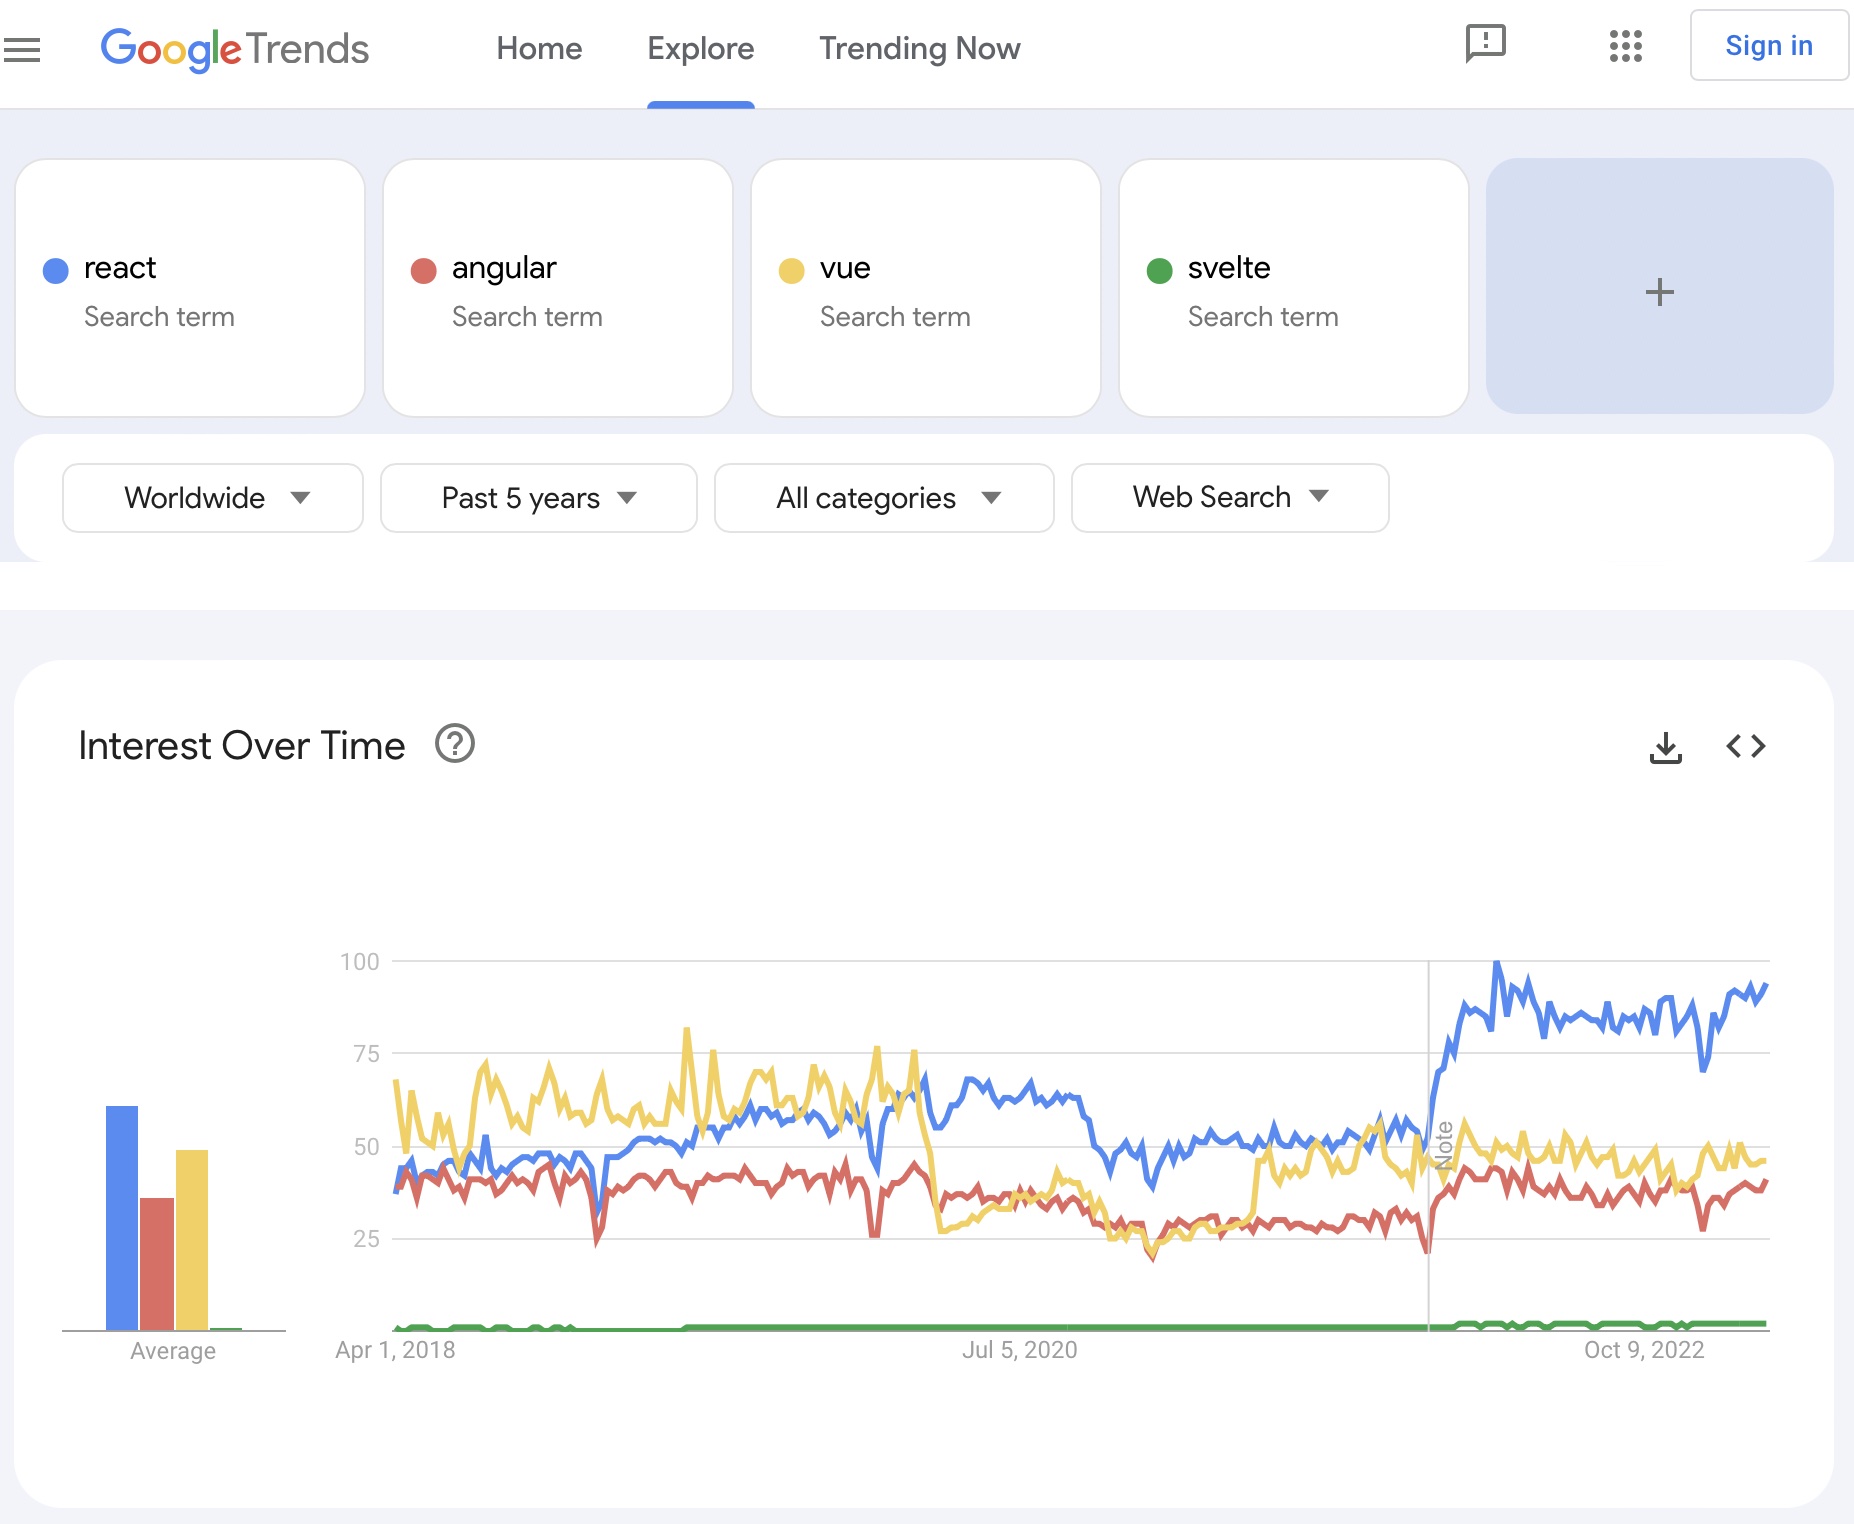This screenshot has height=1524, width=1854.
Task: Open the hamburger main menu
Action: pos(22,49)
